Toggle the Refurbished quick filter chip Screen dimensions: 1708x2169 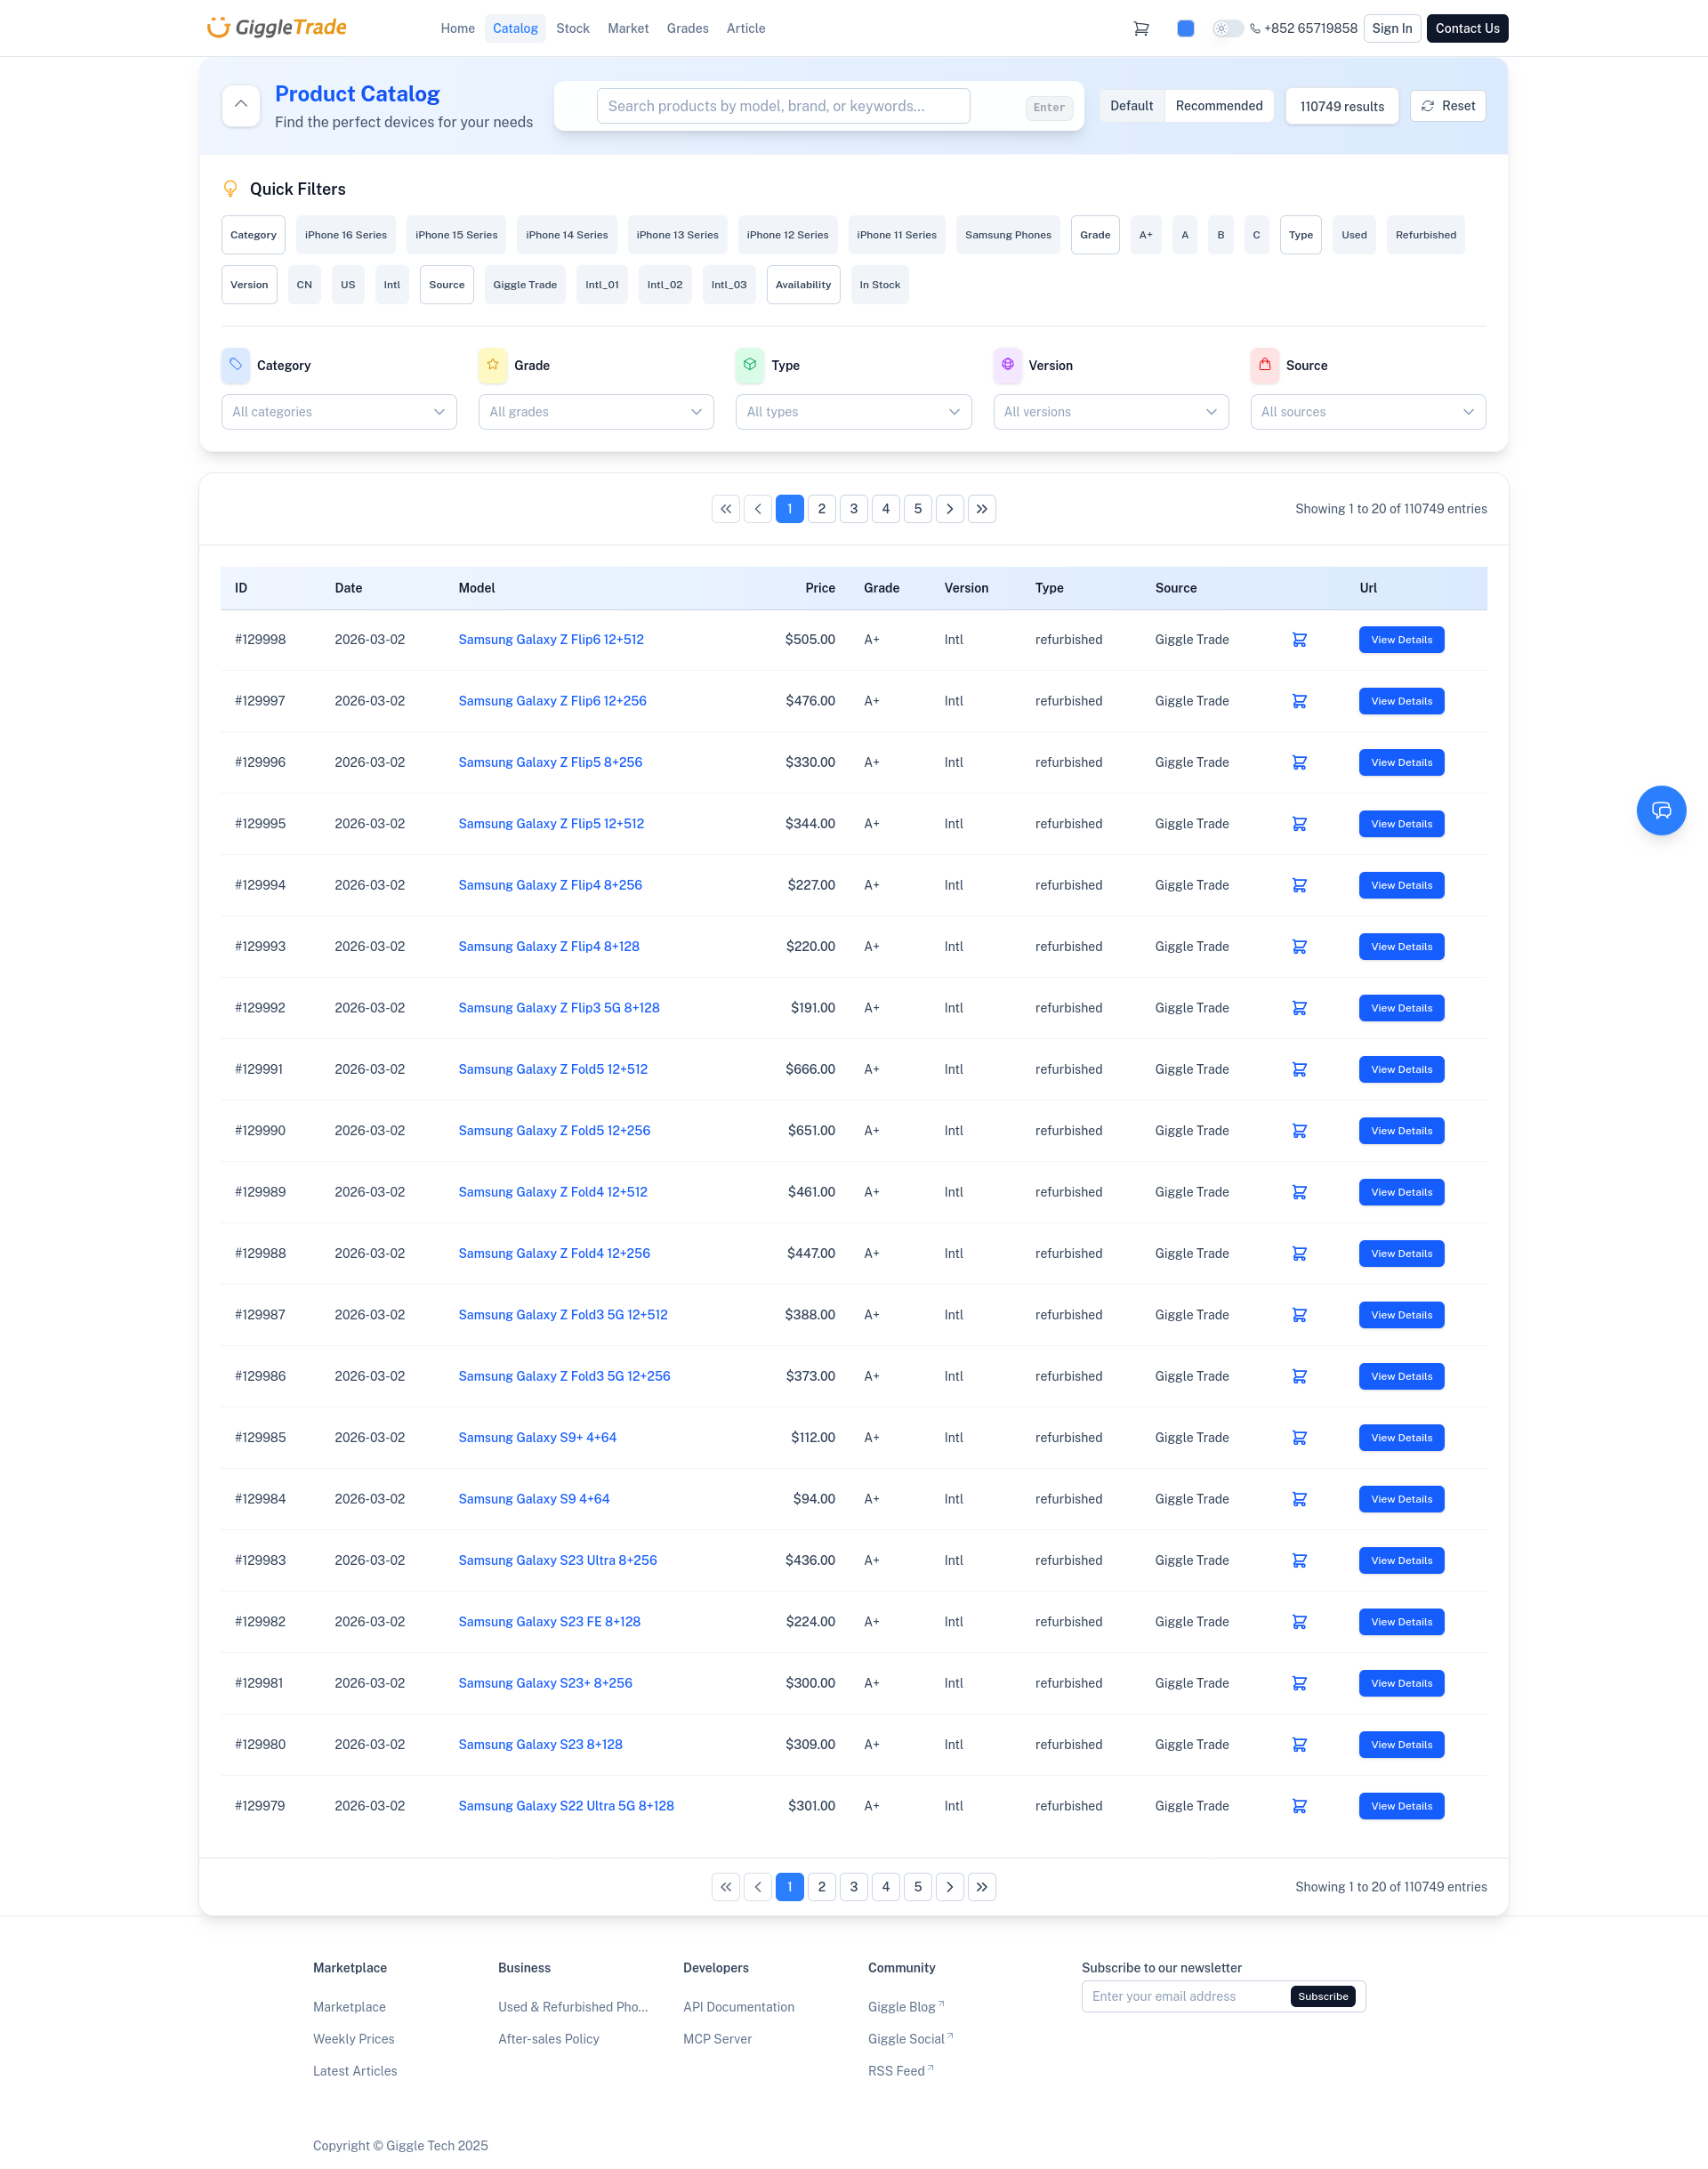click(1425, 234)
